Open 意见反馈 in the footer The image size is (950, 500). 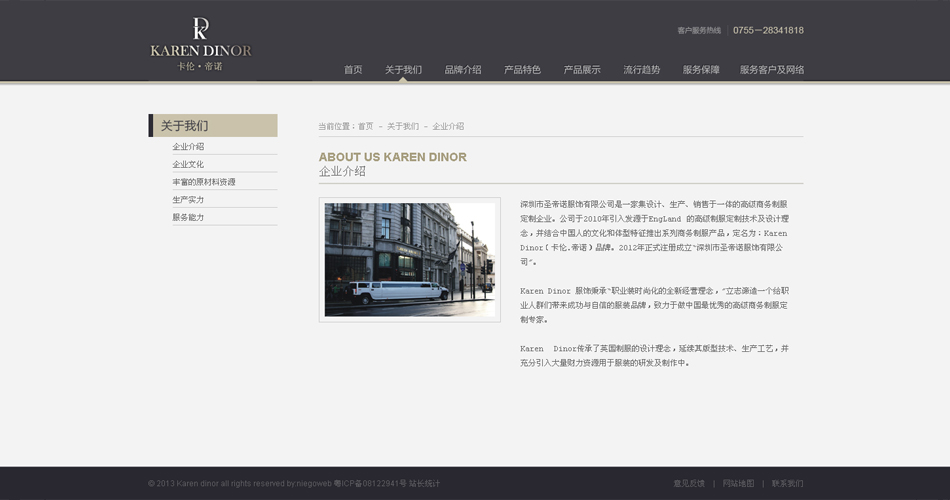(x=689, y=484)
